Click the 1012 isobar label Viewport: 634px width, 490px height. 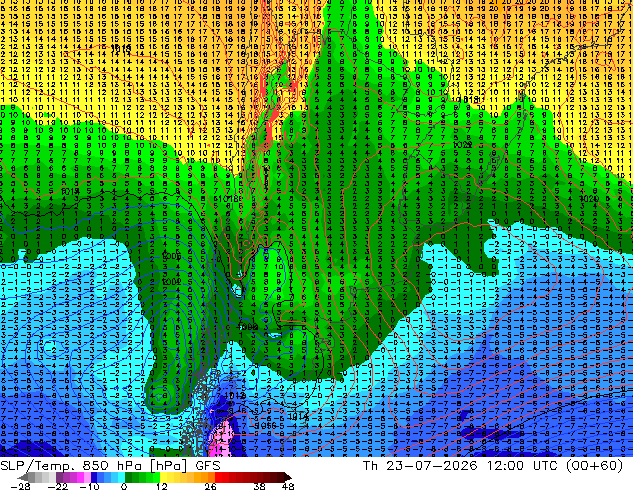235,396
